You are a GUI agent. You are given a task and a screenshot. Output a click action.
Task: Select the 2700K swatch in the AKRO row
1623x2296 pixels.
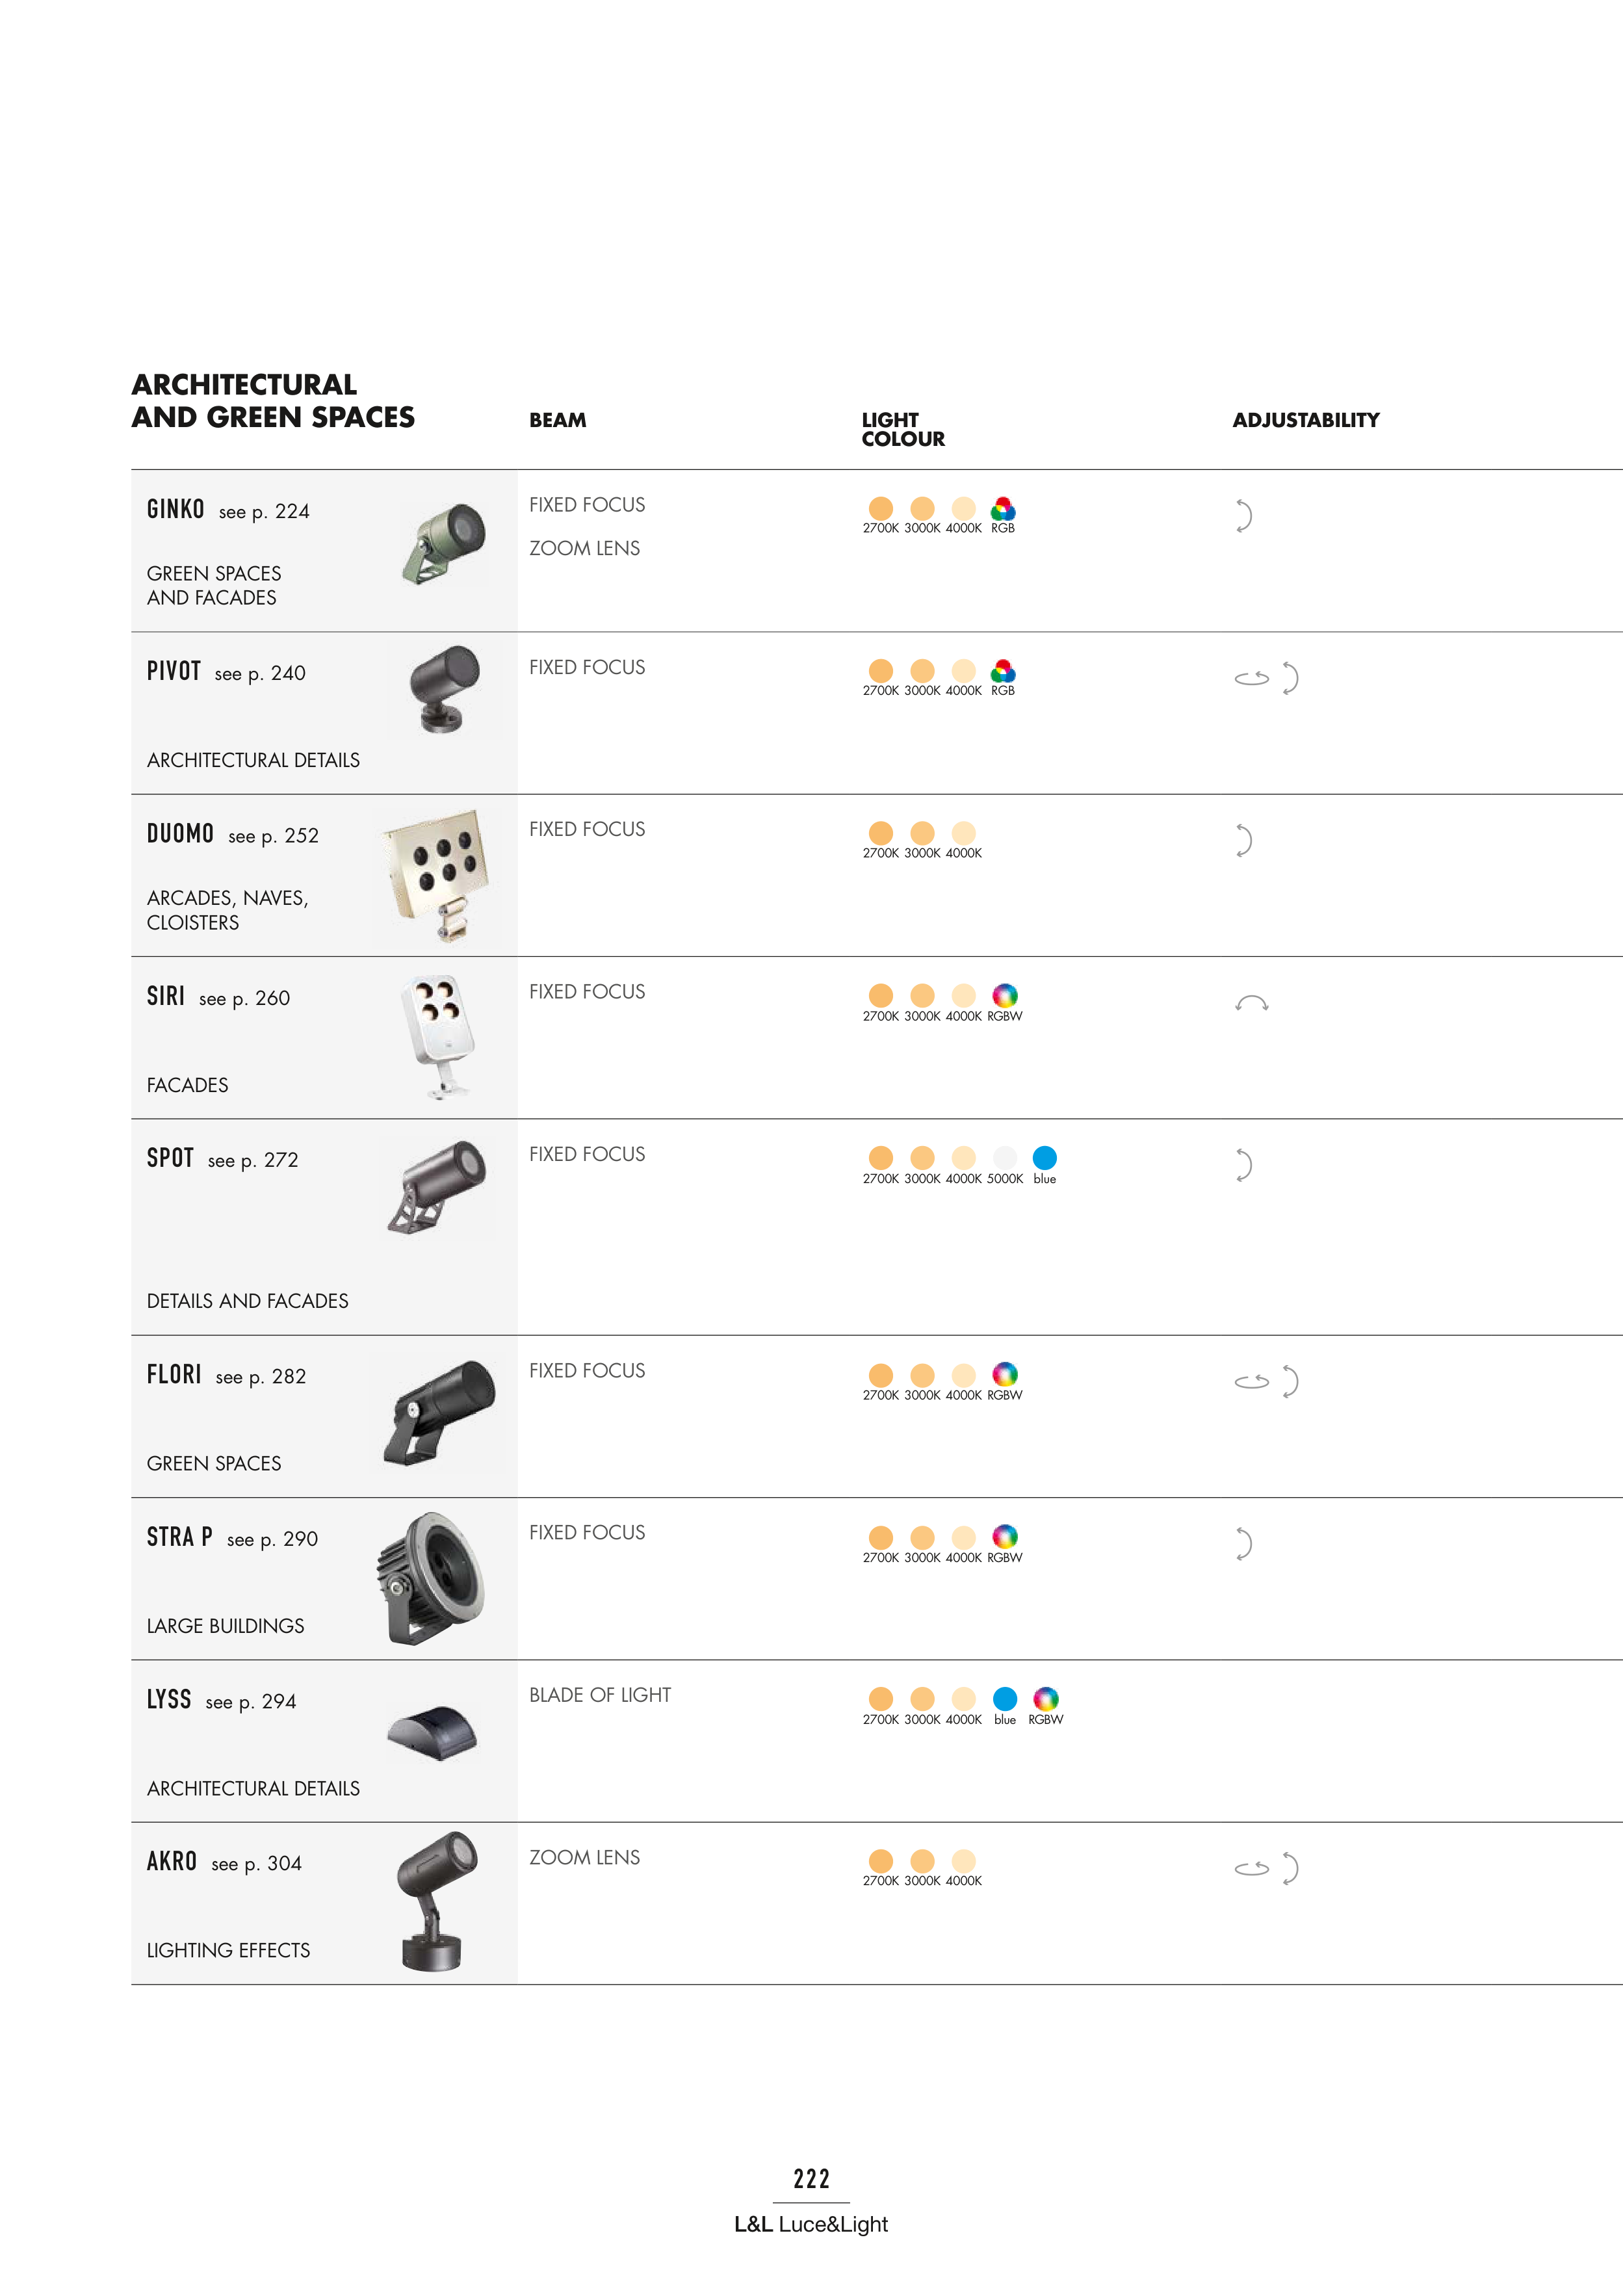pos(881,1861)
